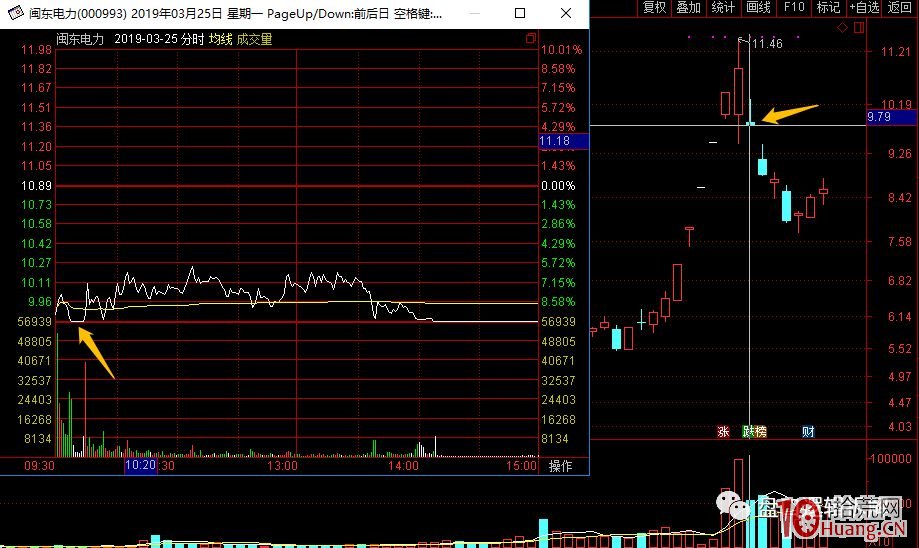The image size is (919, 548).
Task: Click the restore icon beside 成交量 header
Action: tap(531, 39)
